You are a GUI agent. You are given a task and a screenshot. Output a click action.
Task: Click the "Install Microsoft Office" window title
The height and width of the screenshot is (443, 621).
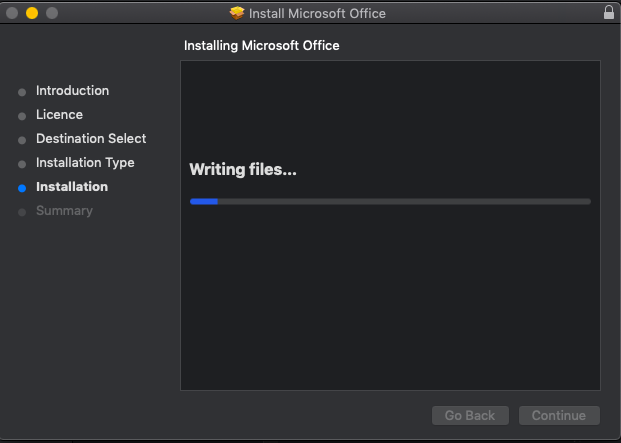click(x=317, y=14)
